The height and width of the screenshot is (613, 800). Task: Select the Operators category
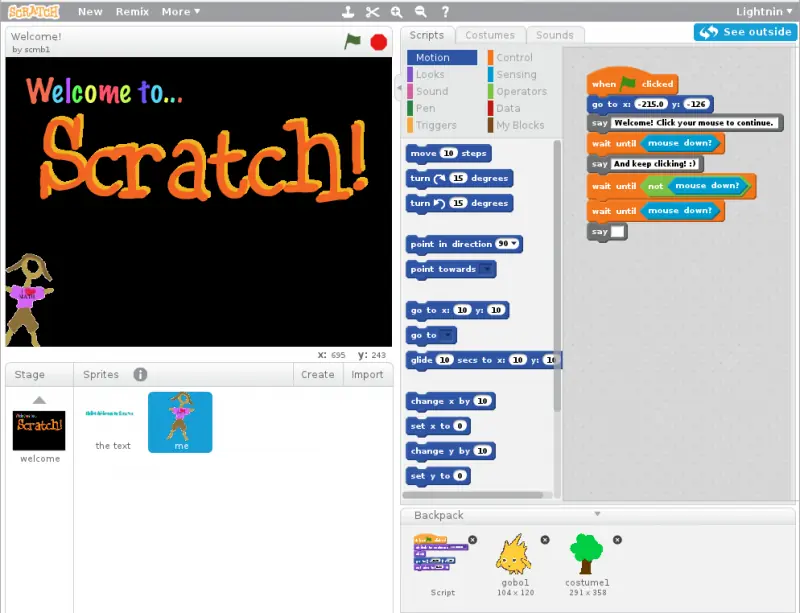519,91
